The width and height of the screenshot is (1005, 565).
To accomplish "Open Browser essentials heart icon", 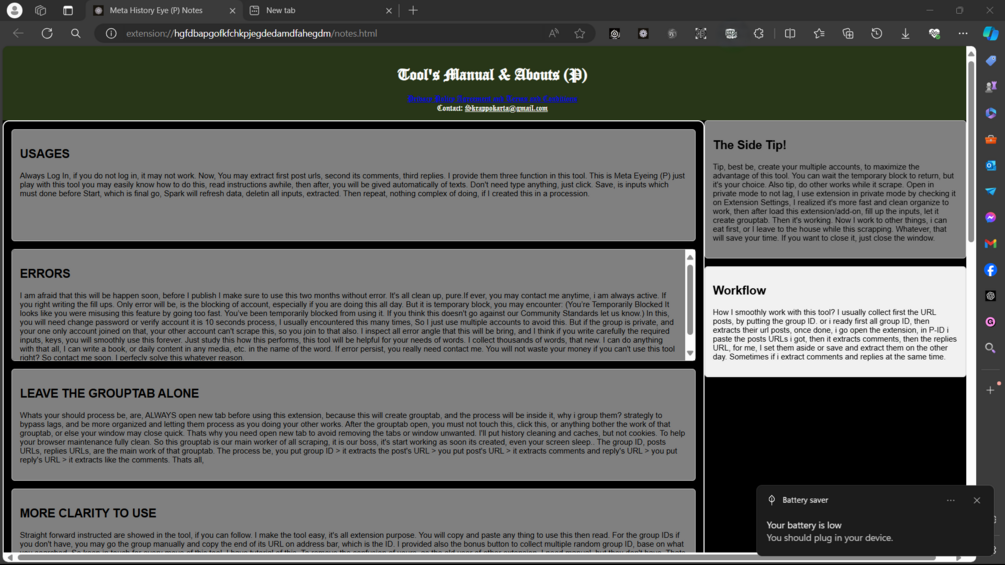I will (934, 33).
